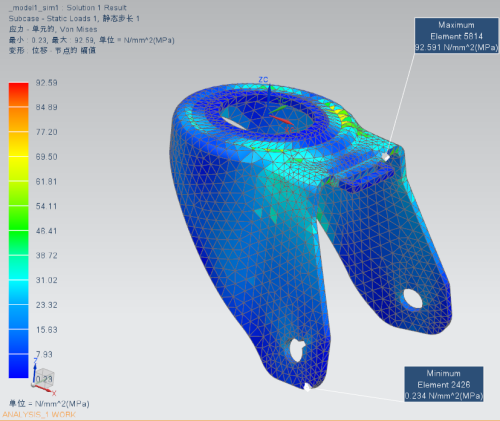Click the lower-left bolt hole on the bracket
Screen dimensions: 500x421
pos(297,350)
